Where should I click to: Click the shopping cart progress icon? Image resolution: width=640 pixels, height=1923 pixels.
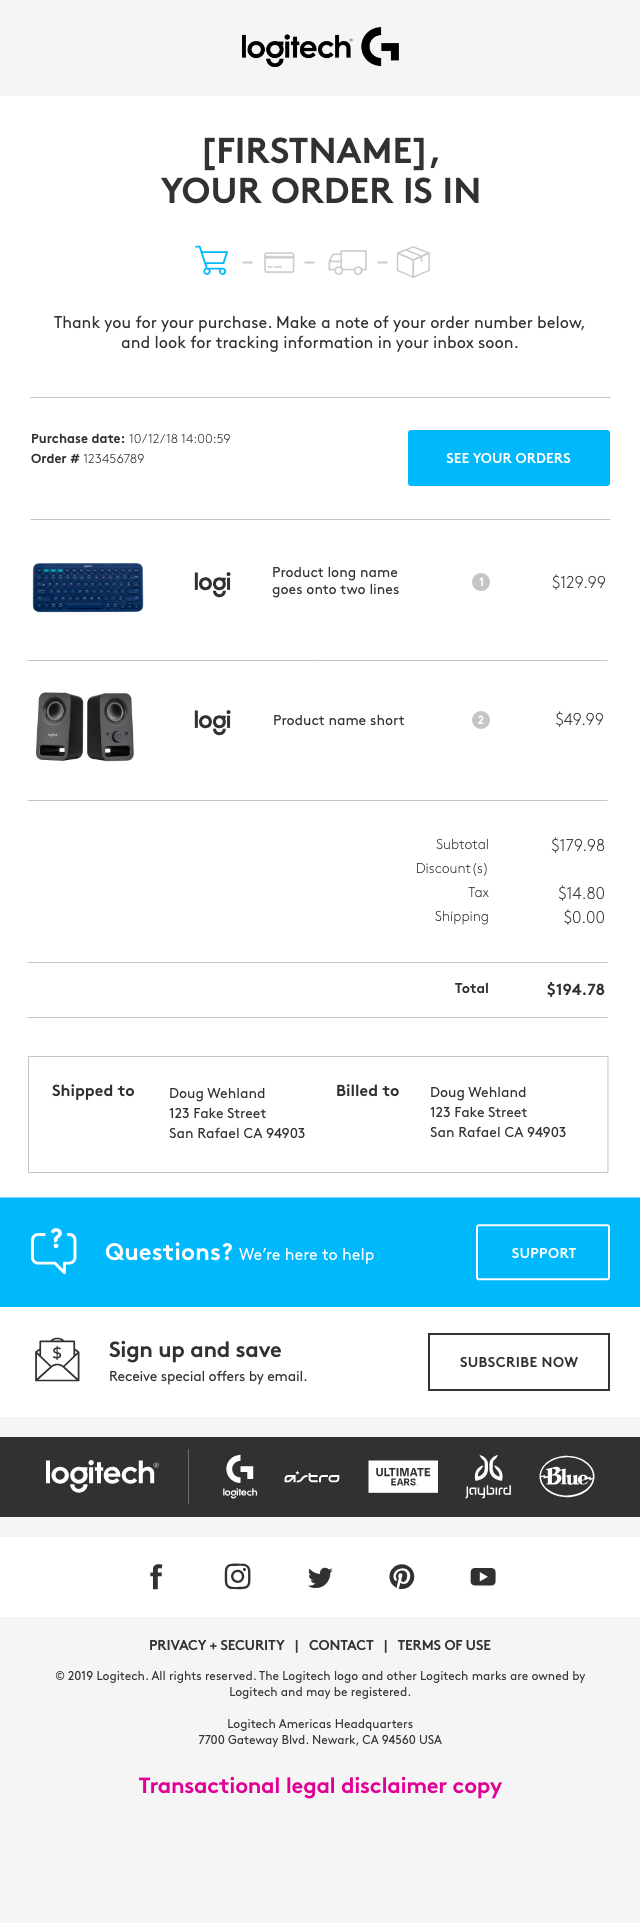point(211,261)
